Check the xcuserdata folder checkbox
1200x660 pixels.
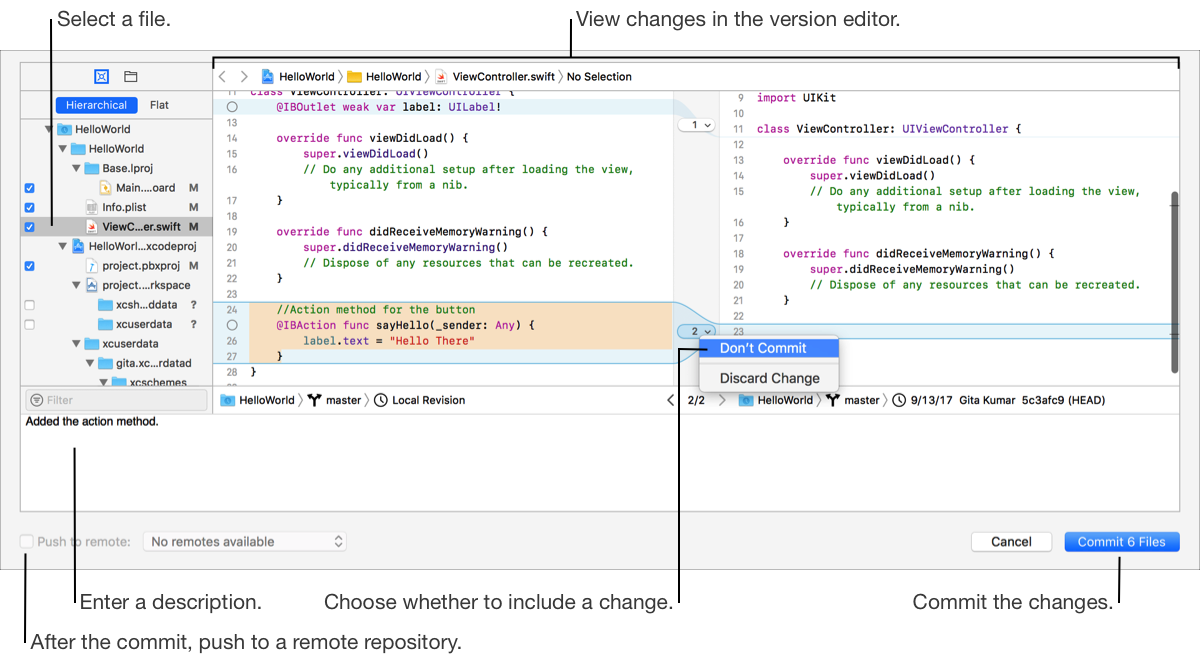coord(29,324)
